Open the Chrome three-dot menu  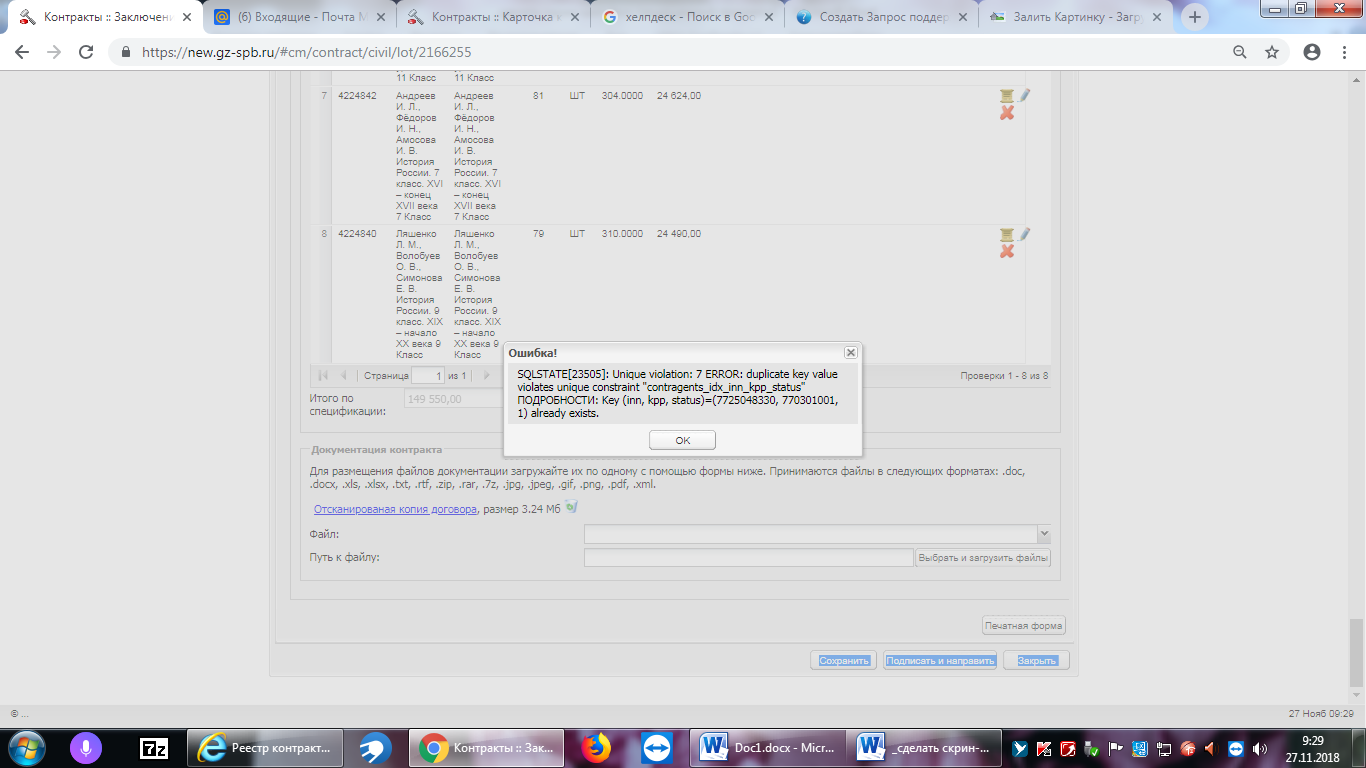click(1344, 52)
